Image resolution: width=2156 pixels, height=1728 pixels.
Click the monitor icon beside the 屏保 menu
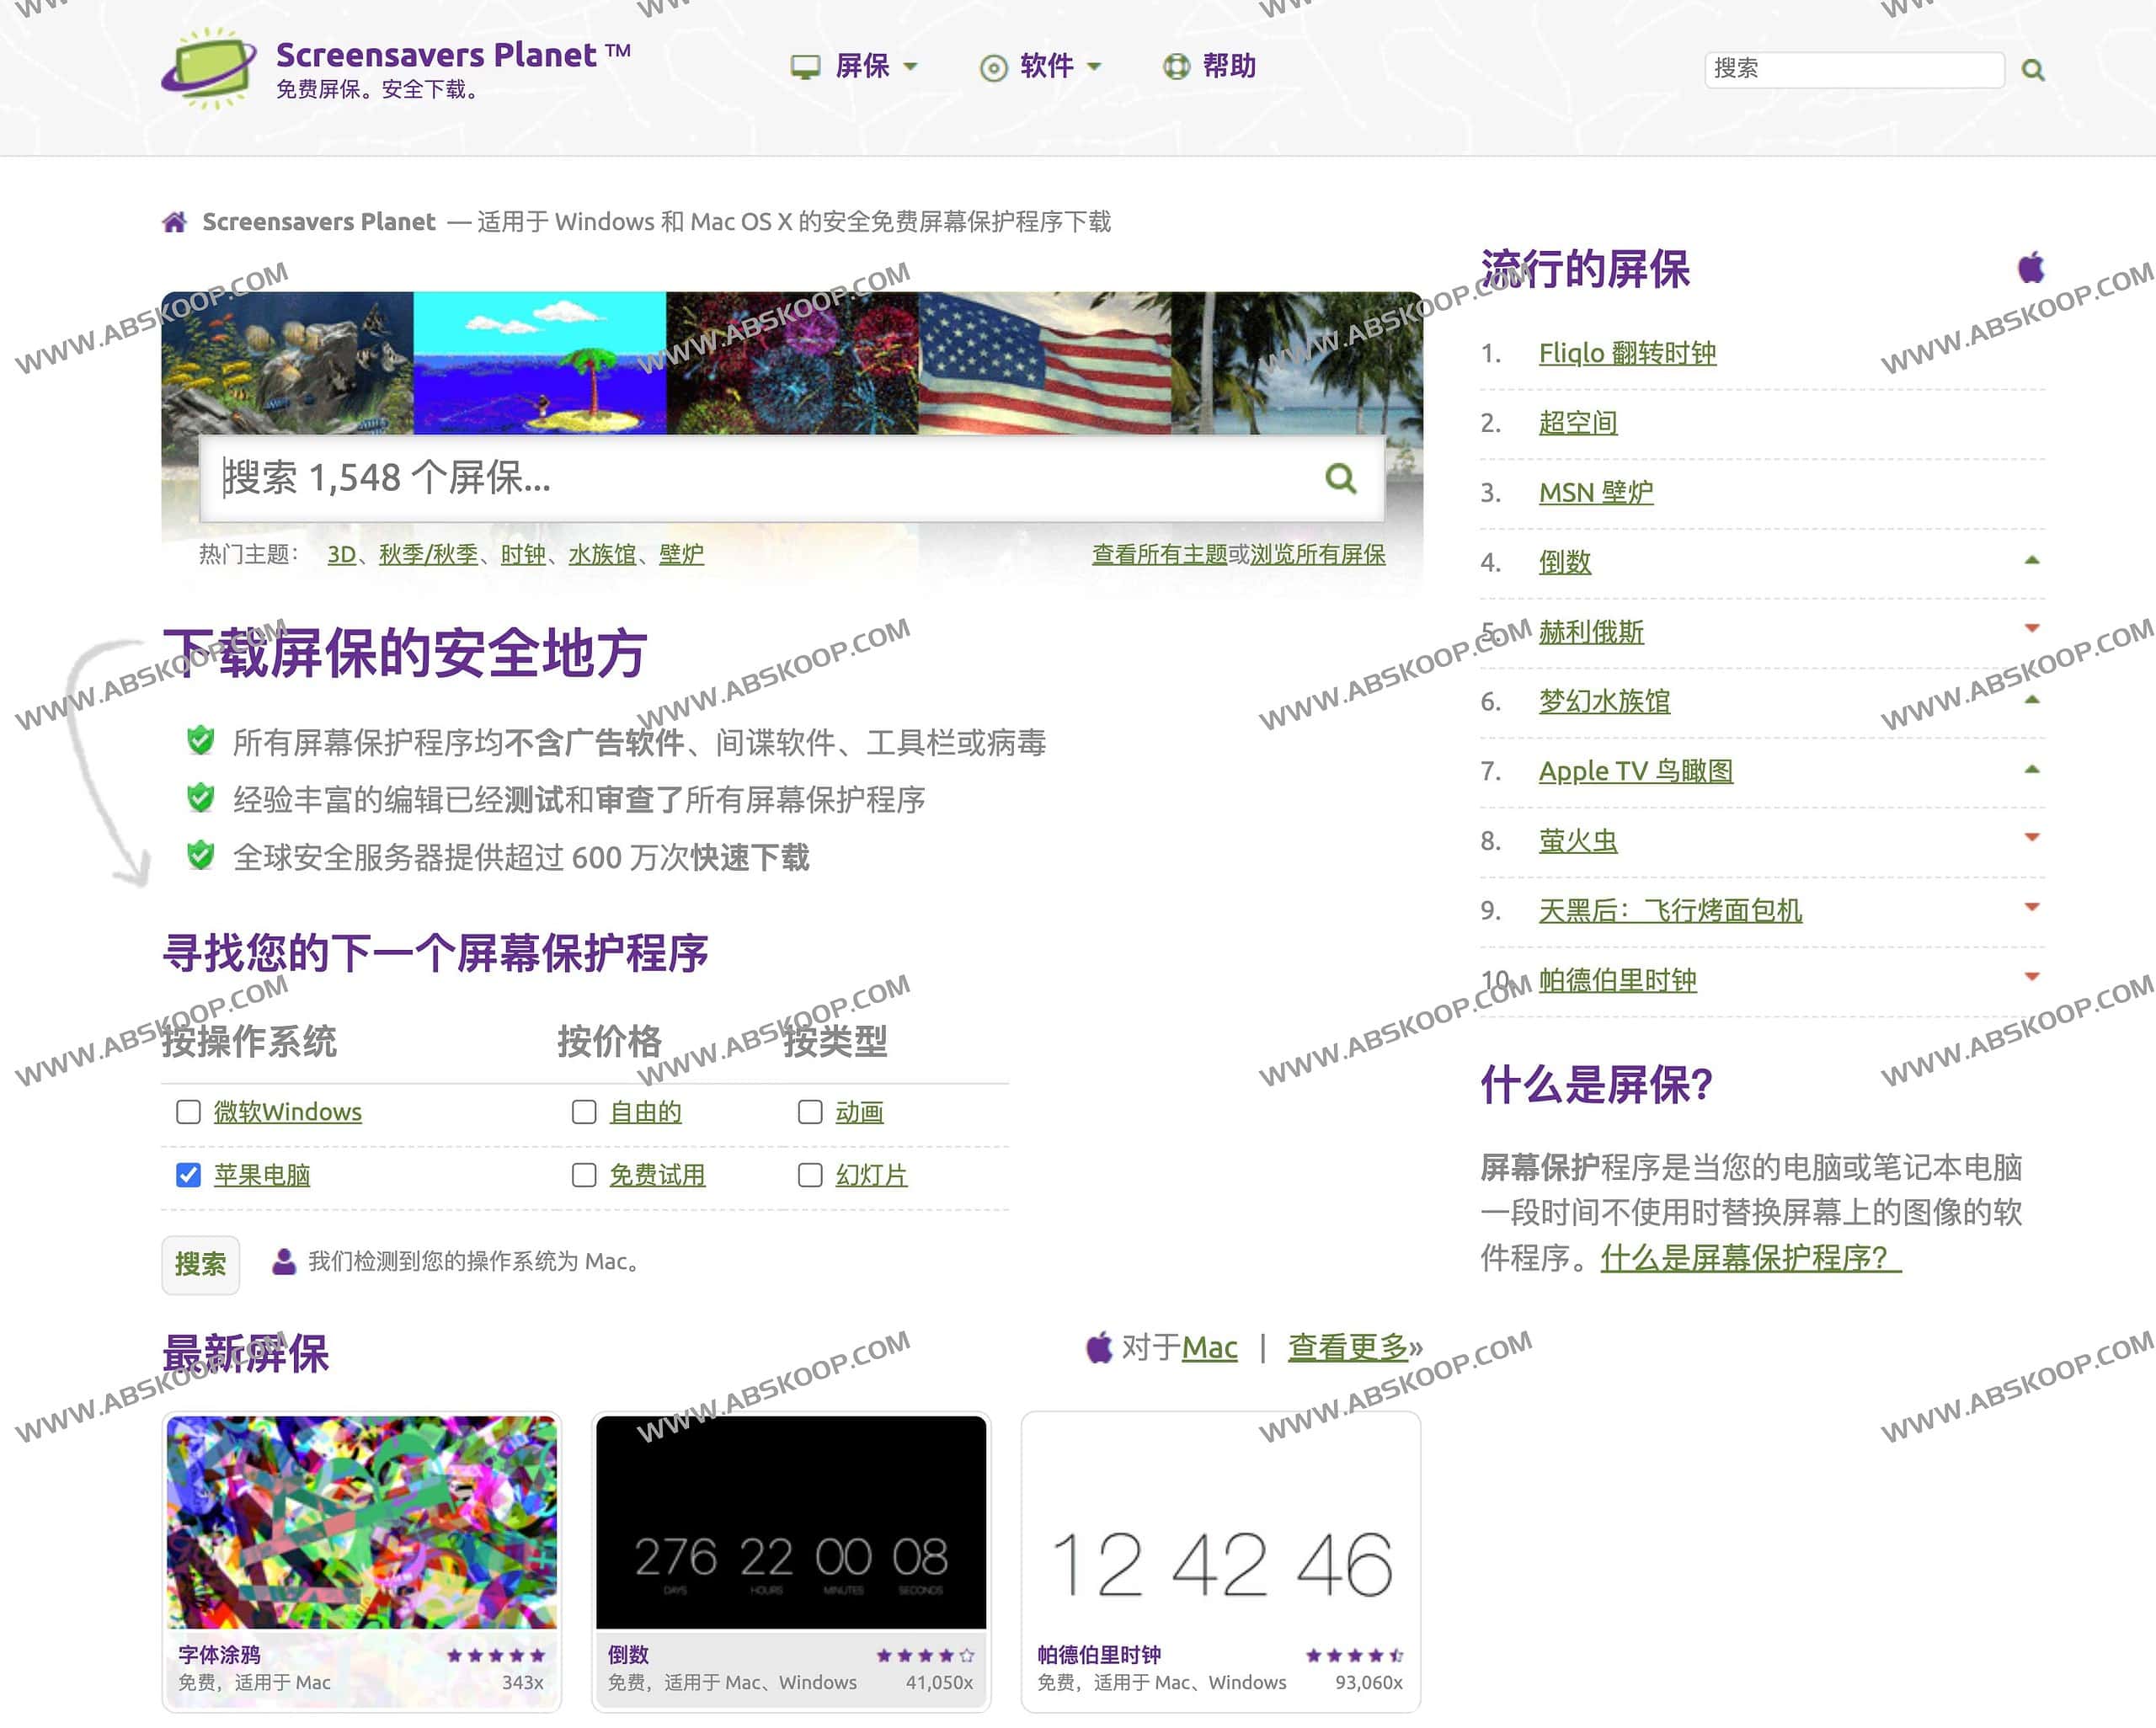pos(806,66)
